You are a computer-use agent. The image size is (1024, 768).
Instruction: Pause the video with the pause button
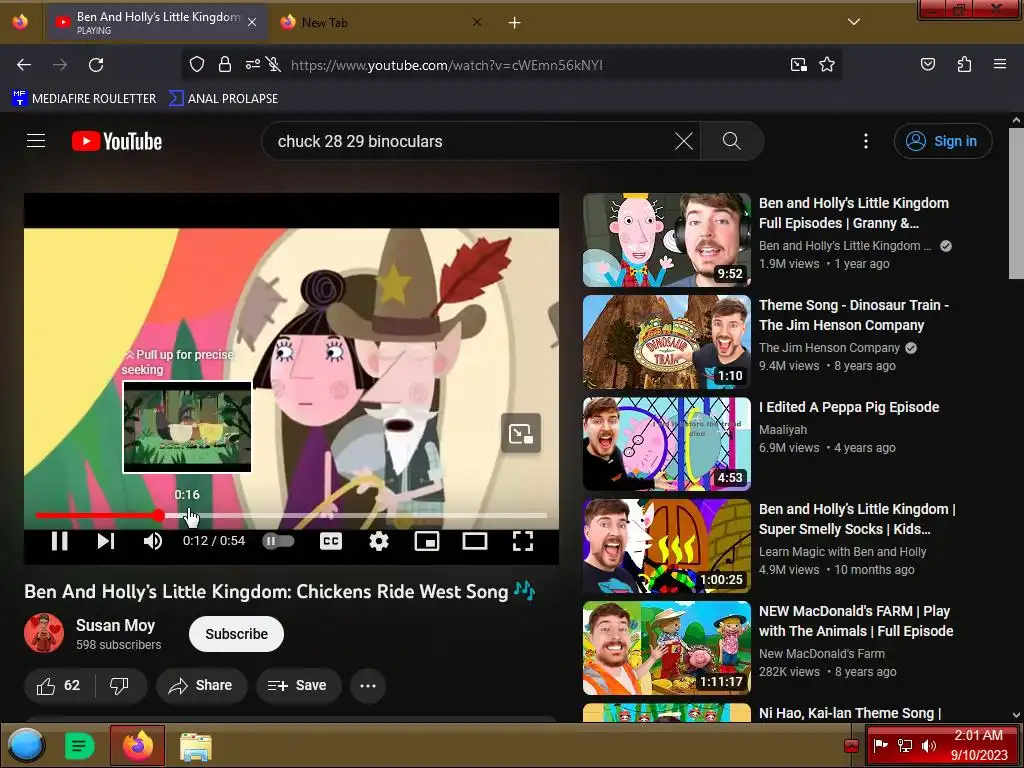(x=59, y=541)
